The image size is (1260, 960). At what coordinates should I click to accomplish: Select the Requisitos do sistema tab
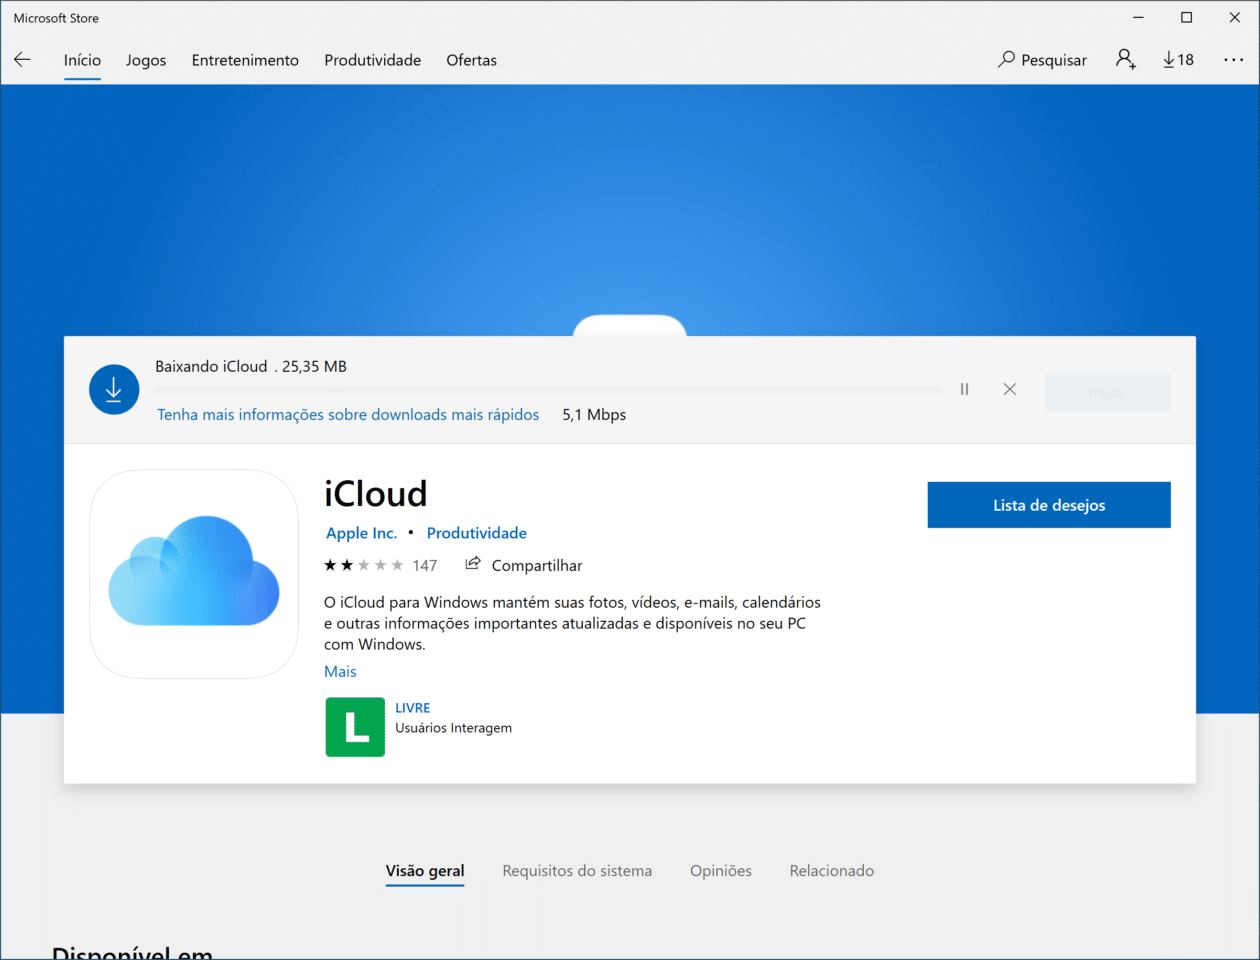(577, 871)
